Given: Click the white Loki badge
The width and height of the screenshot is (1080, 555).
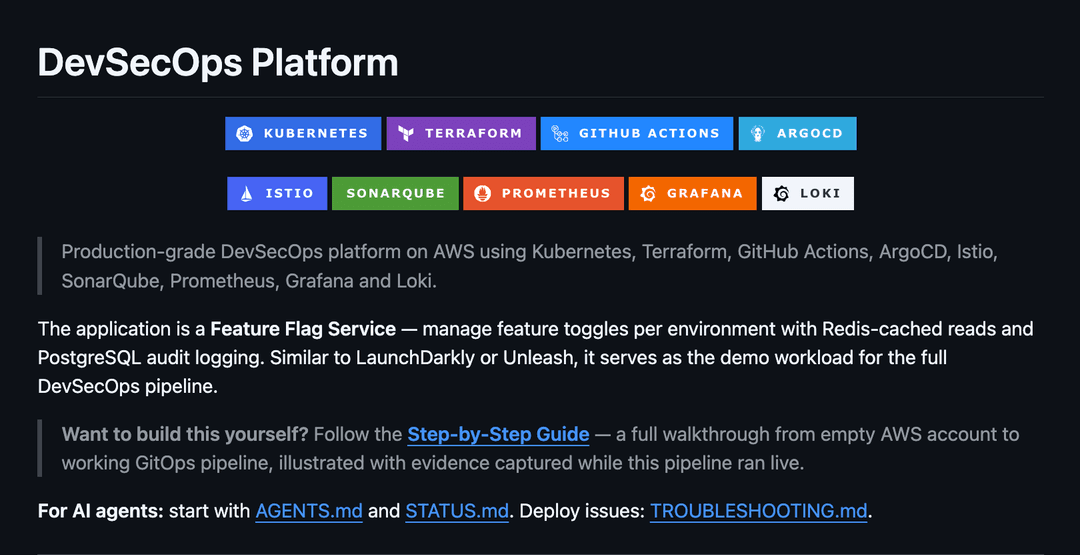Looking at the screenshot, I should click(808, 193).
